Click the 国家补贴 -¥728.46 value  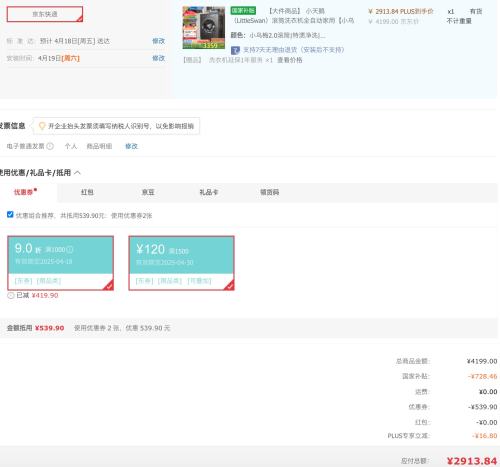click(482, 376)
